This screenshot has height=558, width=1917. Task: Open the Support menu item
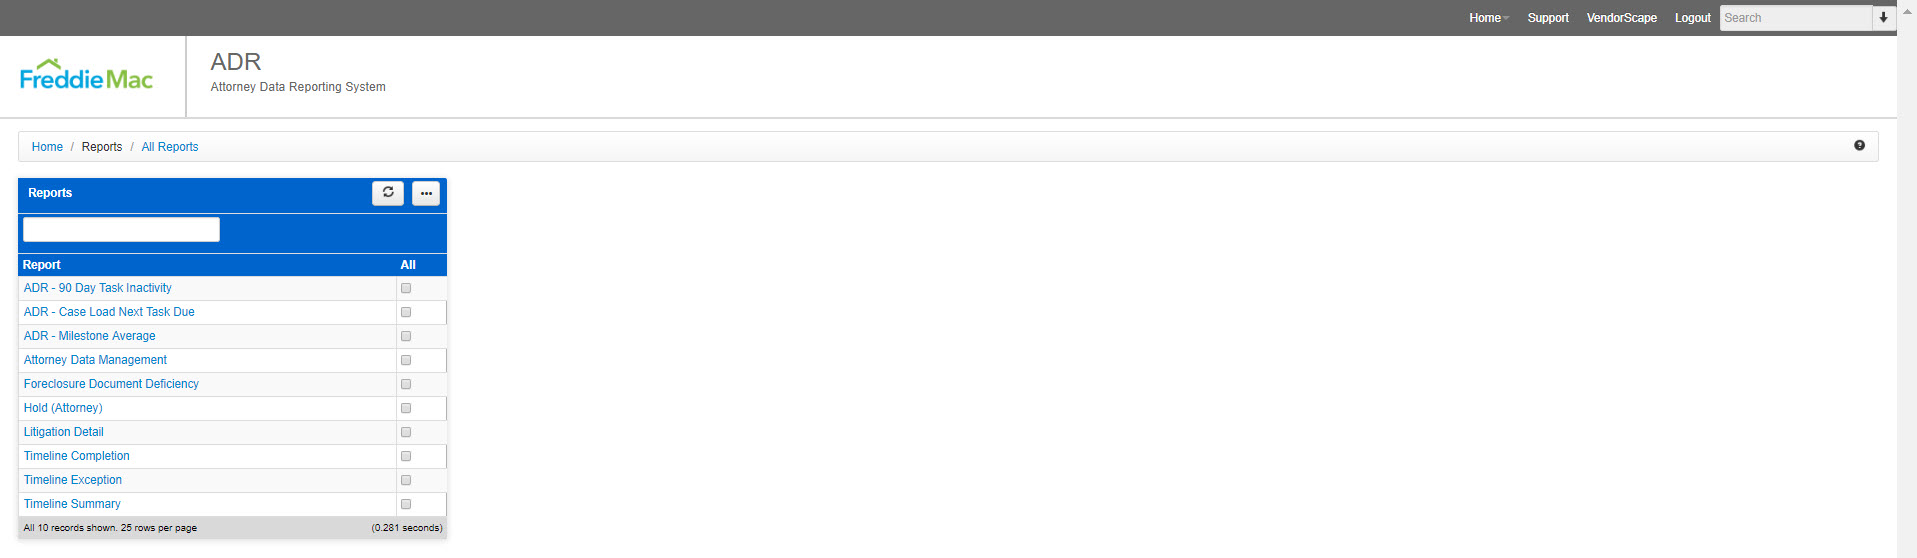point(1548,18)
